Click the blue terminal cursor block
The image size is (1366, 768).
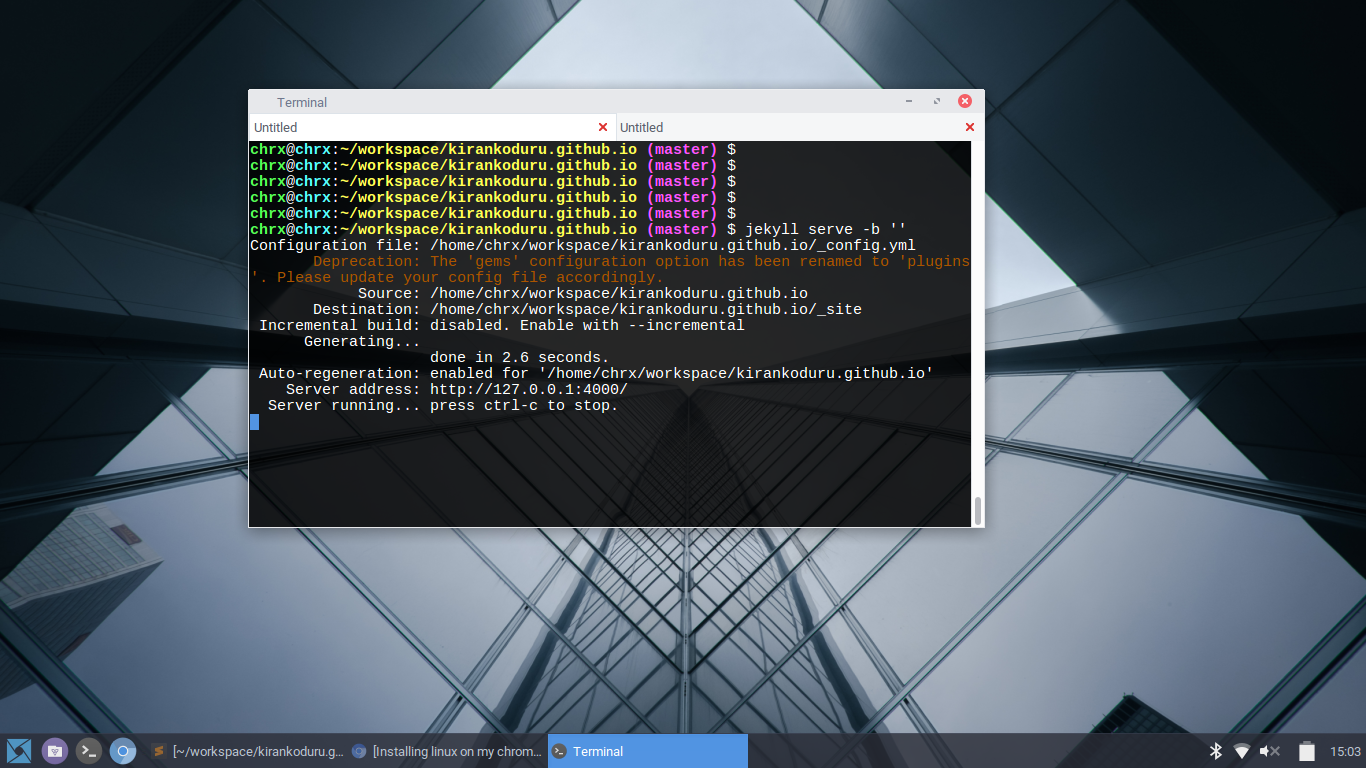(x=254, y=422)
